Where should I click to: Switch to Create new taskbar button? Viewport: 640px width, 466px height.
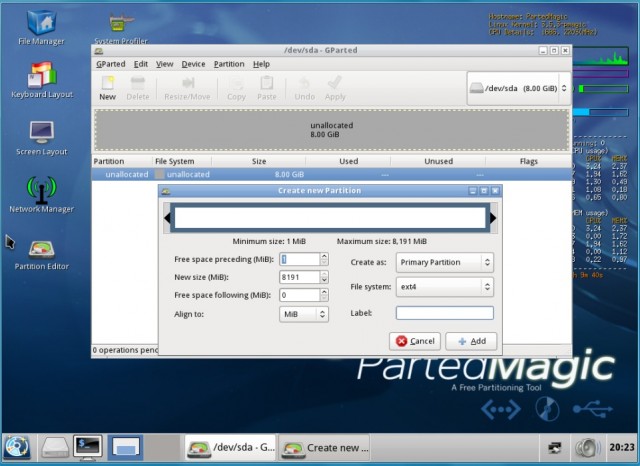tap(324, 448)
